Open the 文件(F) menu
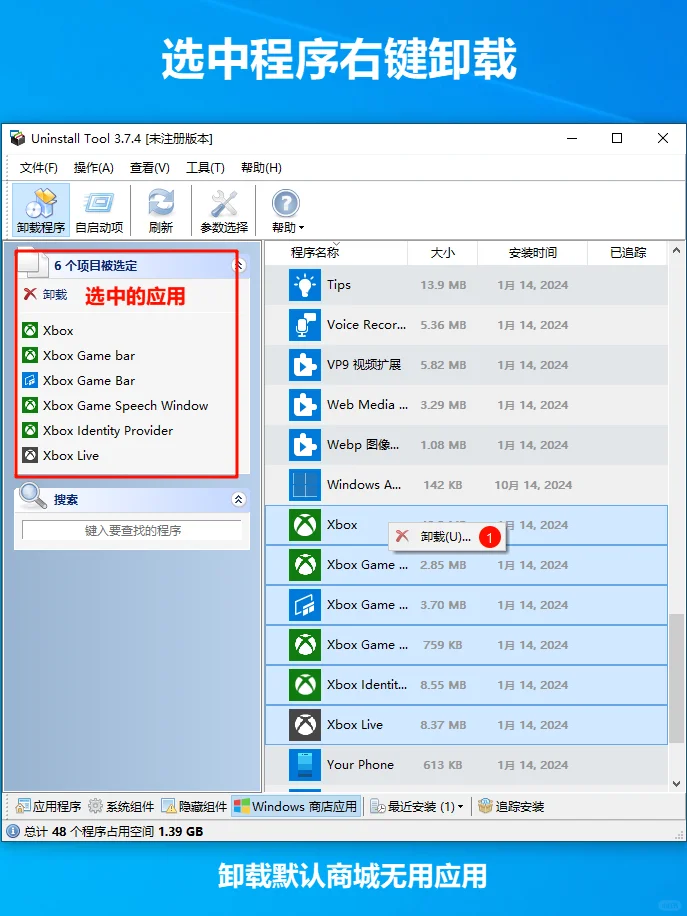This screenshot has height=916, width=687. click(x=39, y=168)
